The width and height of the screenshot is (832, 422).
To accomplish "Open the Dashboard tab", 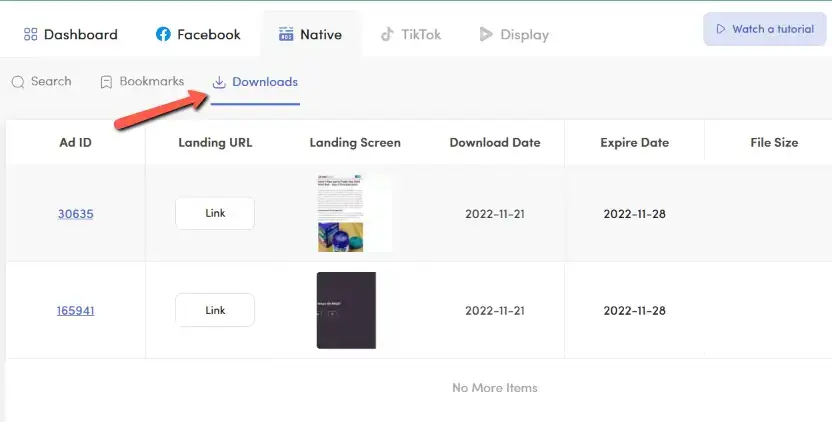I will tap(80, 35).
